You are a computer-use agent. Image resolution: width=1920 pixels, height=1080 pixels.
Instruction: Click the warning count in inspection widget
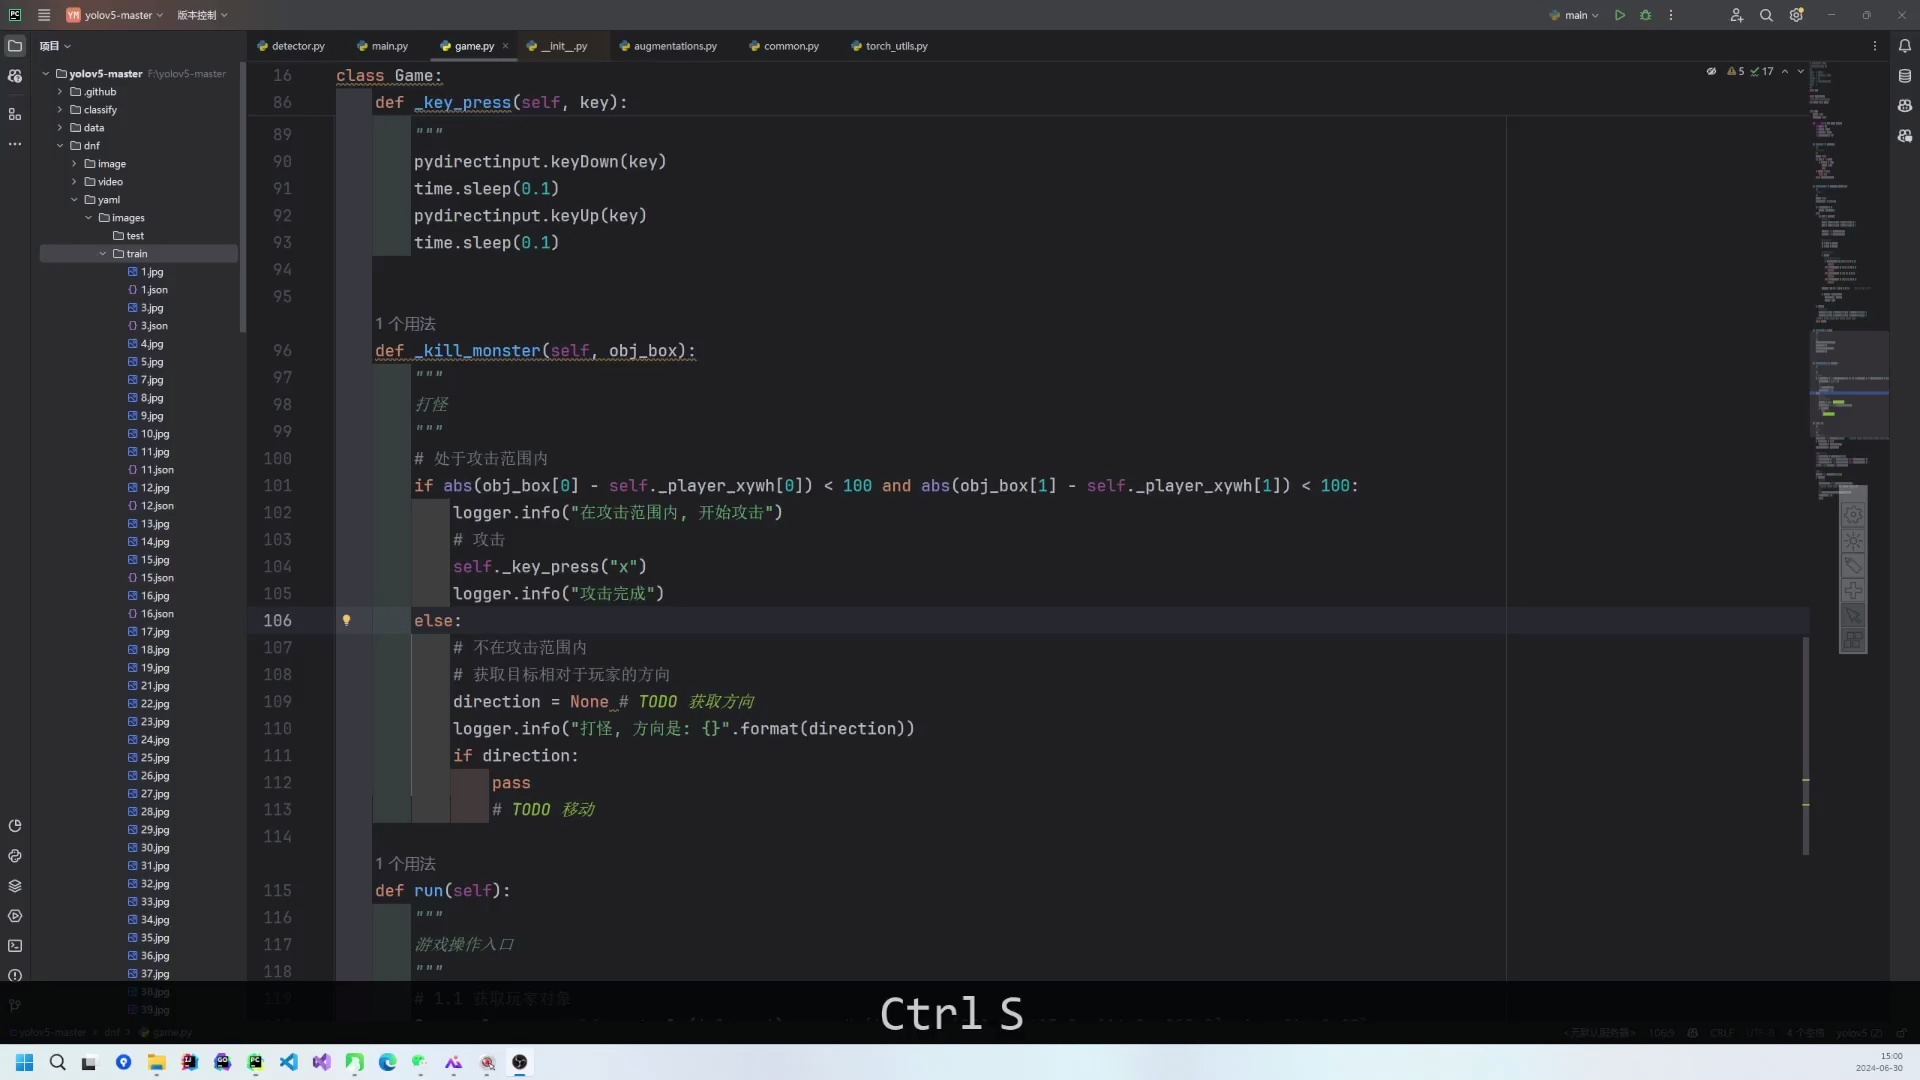pyautogui.click(x=1737, y=71)
